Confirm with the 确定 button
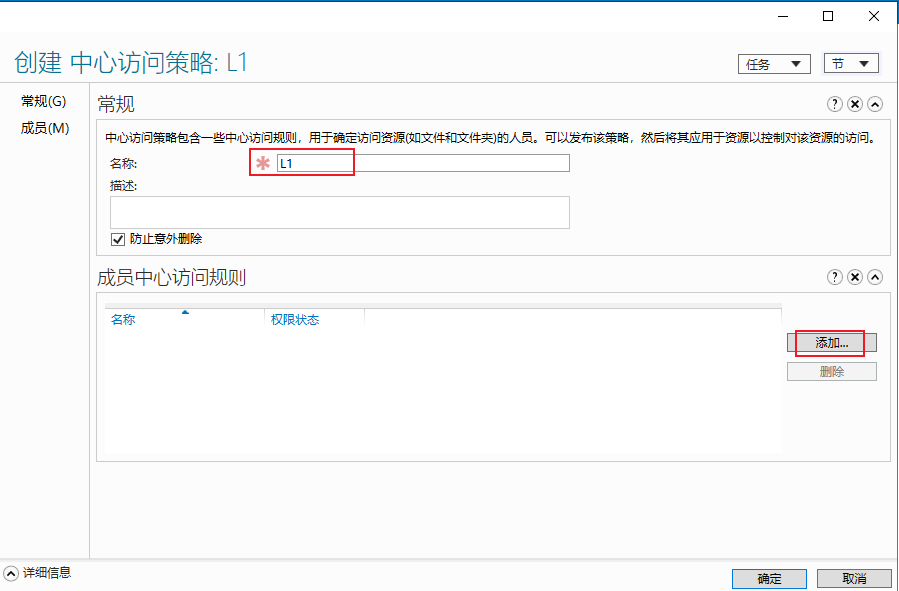The width and height of the screenshot is (899, 591). pos(769,578)
